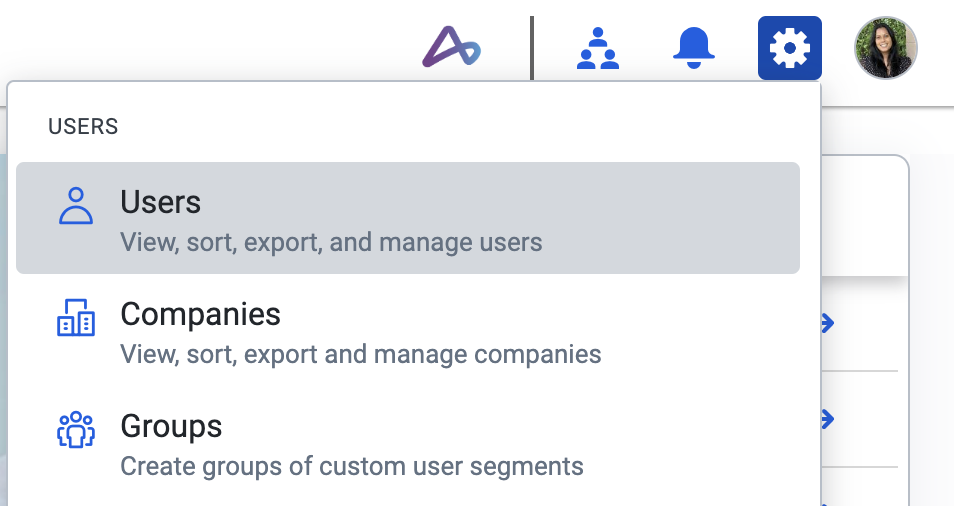Click the vertical divider beside the logo
The width and height of the screenshot is (954, 506).
click(532, 47)
